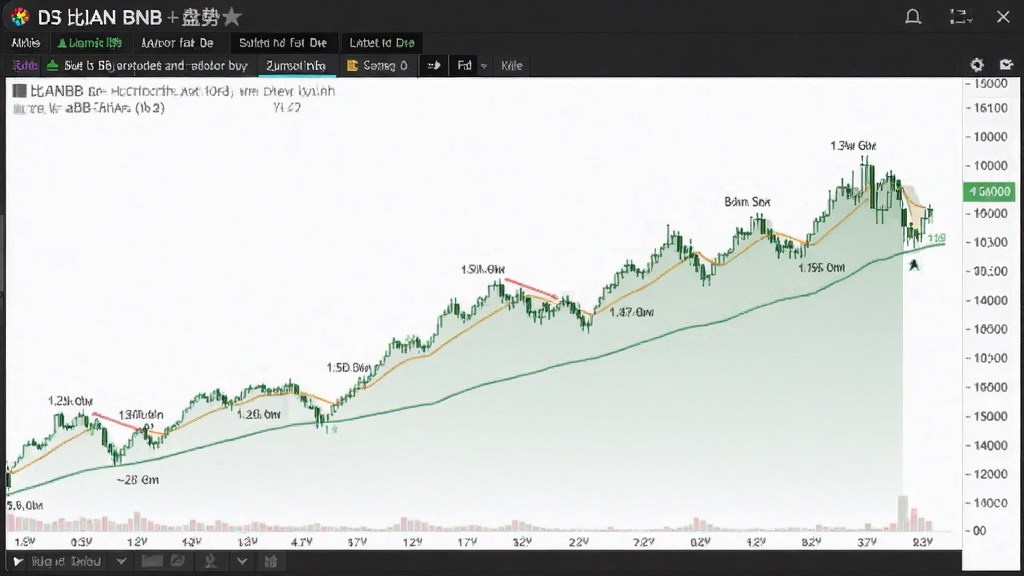The width and height of the screenshot is (1024, 576).
Task: Switch to the cyan-underlined toolbar tab
Action: (x=296, y=66)
